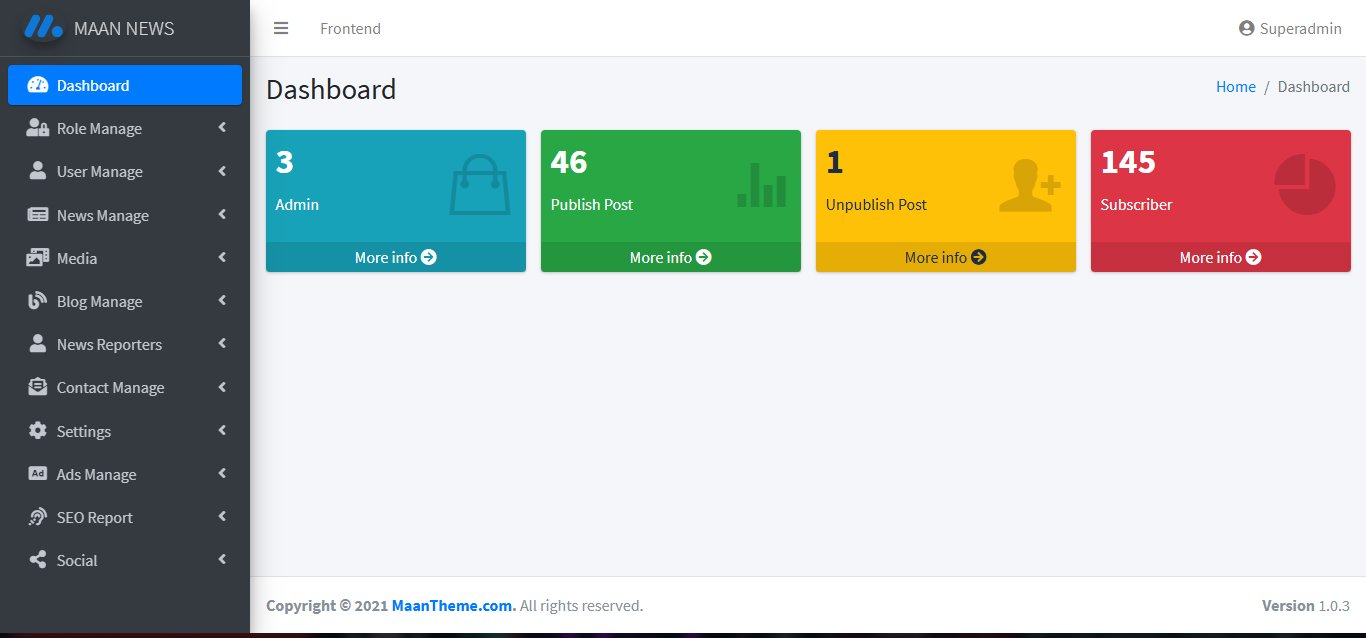Open the Frontend link in top bar
Viewport: 1366px width, 638px height.
[x=350, y=28]
